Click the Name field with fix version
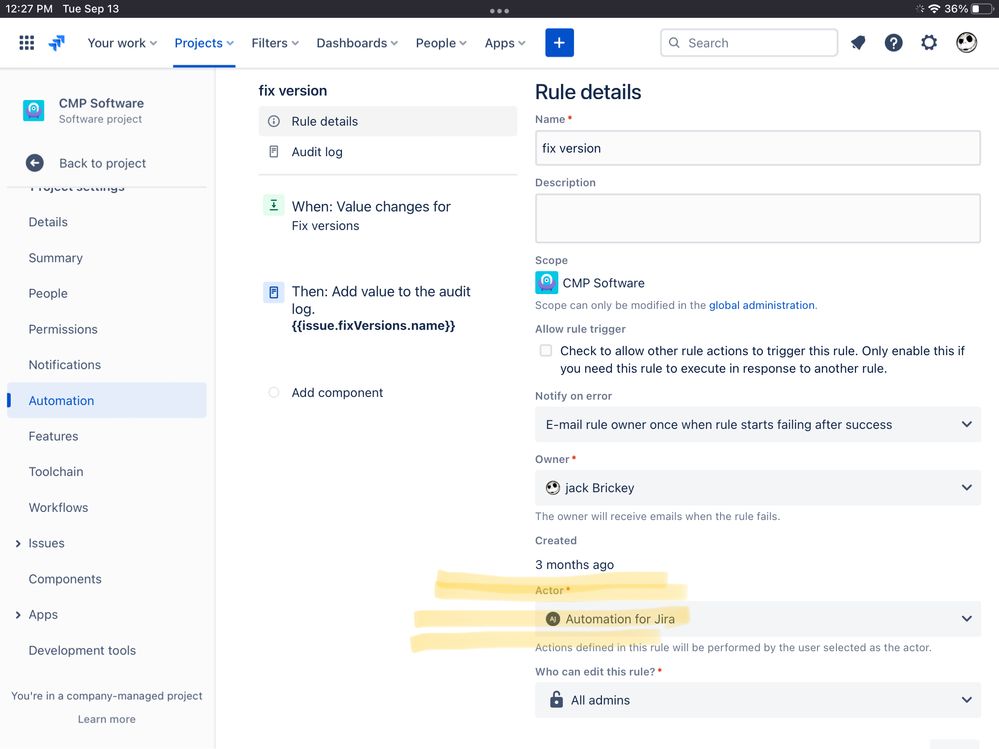Image resolution: width=999 pixels, height=749 pixels. coord(758,148)
